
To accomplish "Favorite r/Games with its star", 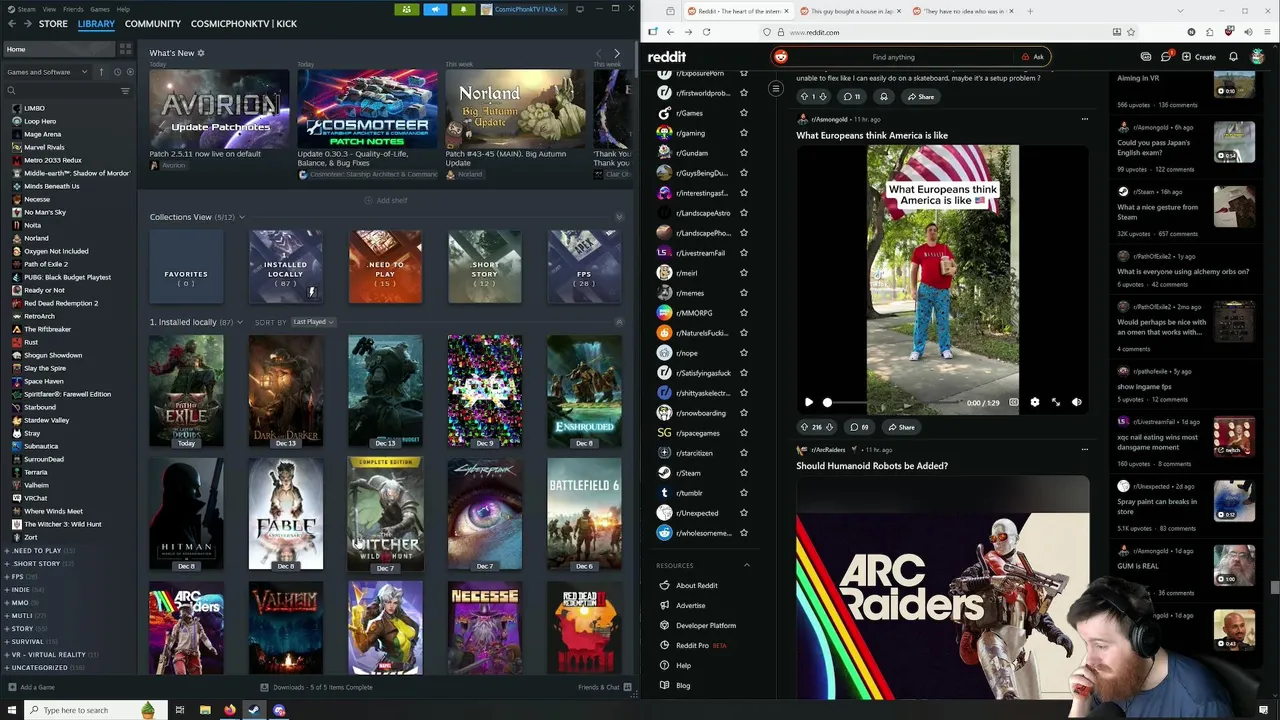I will (743, 113).
